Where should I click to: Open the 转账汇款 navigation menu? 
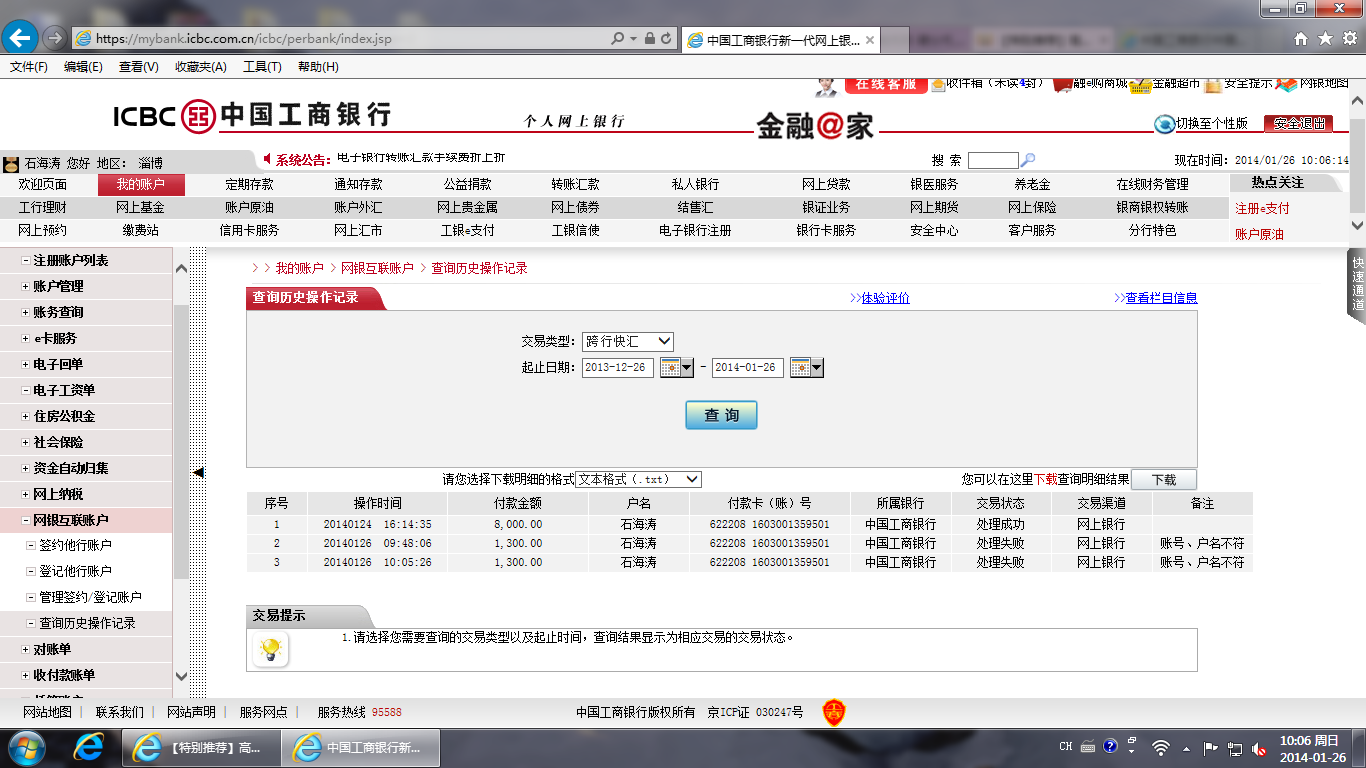pos(575,185)
